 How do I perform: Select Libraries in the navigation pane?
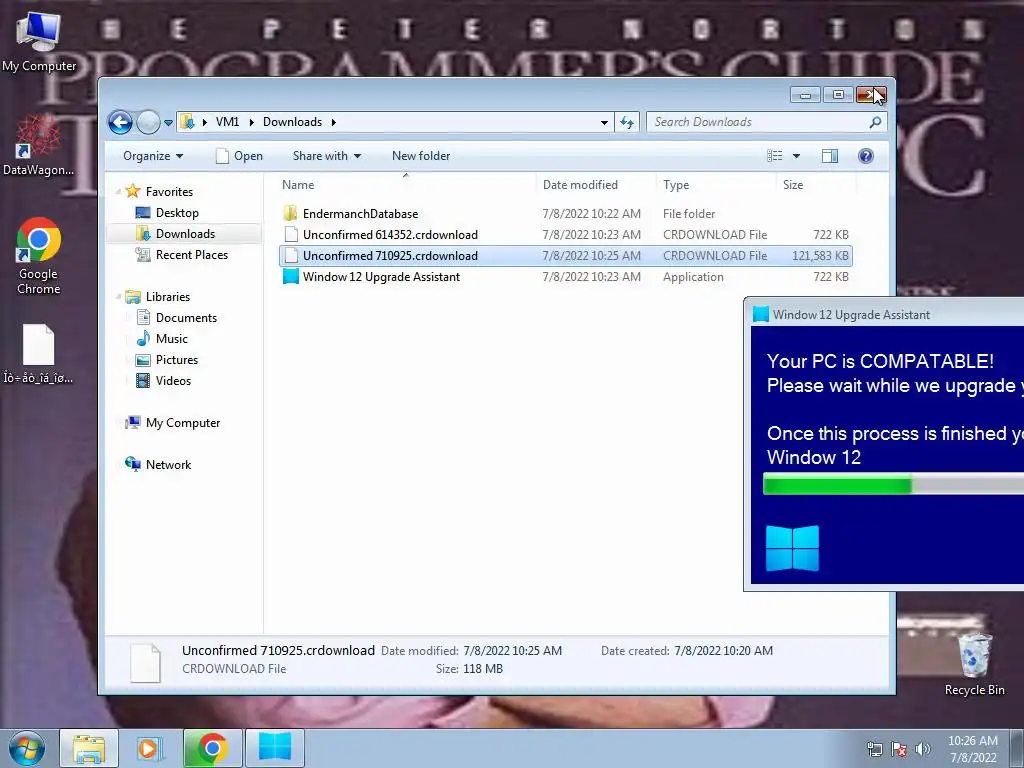(168, 296)
